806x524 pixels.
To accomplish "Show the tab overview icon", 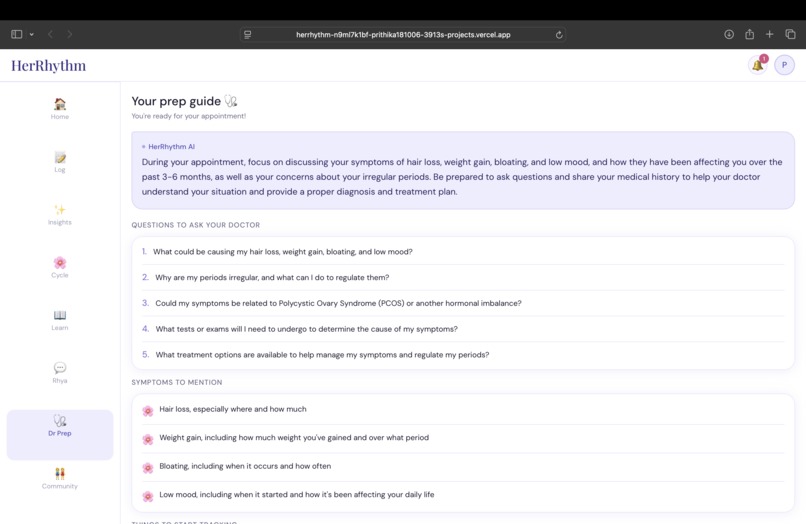I will [x=791, y=34].
